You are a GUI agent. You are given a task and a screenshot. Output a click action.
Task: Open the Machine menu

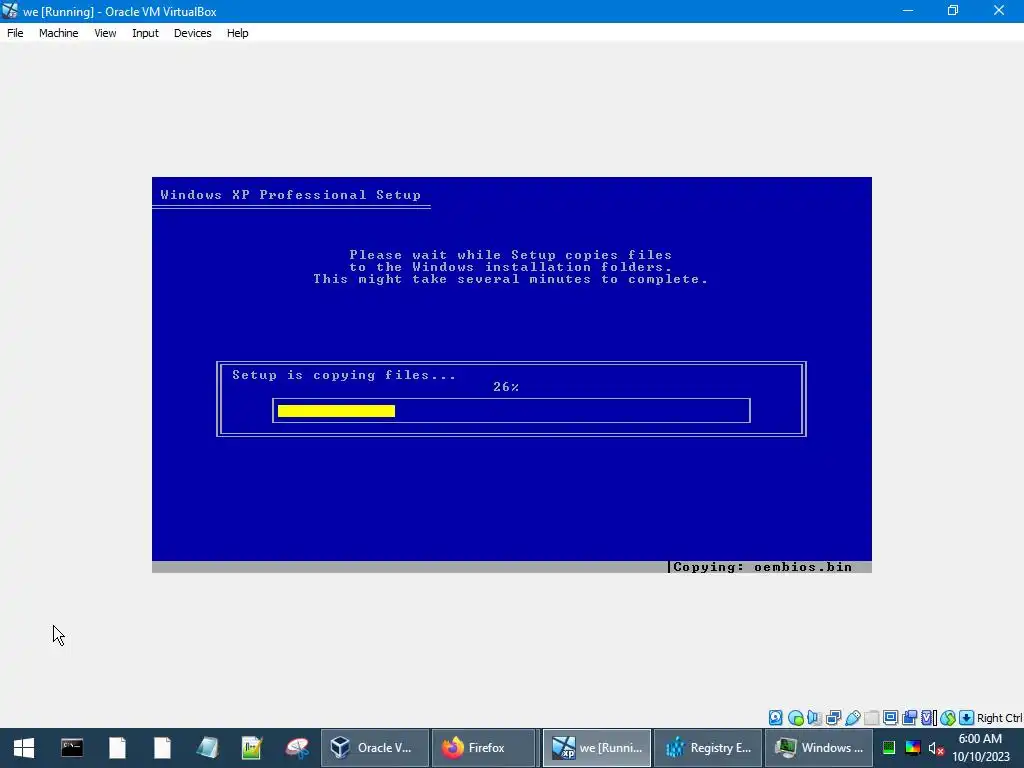[58, 33]
